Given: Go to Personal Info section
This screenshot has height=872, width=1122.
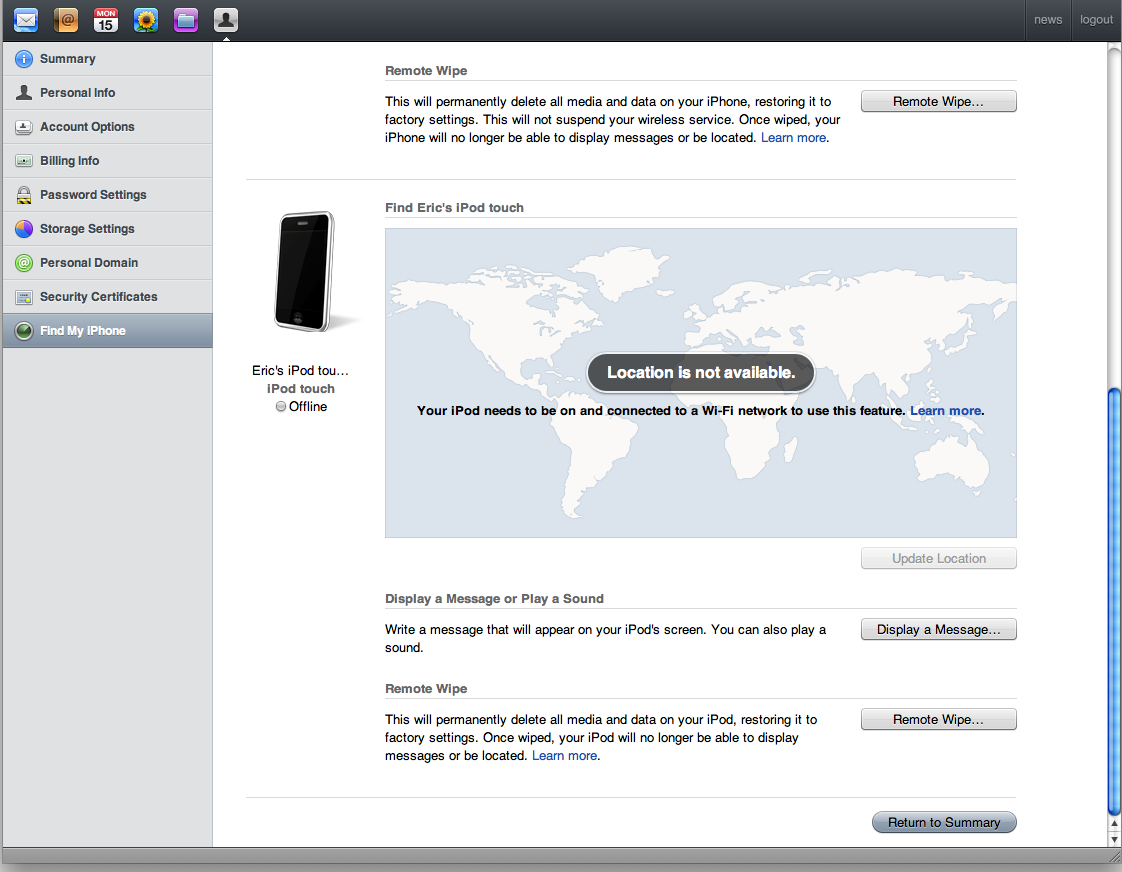Looking at the screenshot, I should click(107, 93).
